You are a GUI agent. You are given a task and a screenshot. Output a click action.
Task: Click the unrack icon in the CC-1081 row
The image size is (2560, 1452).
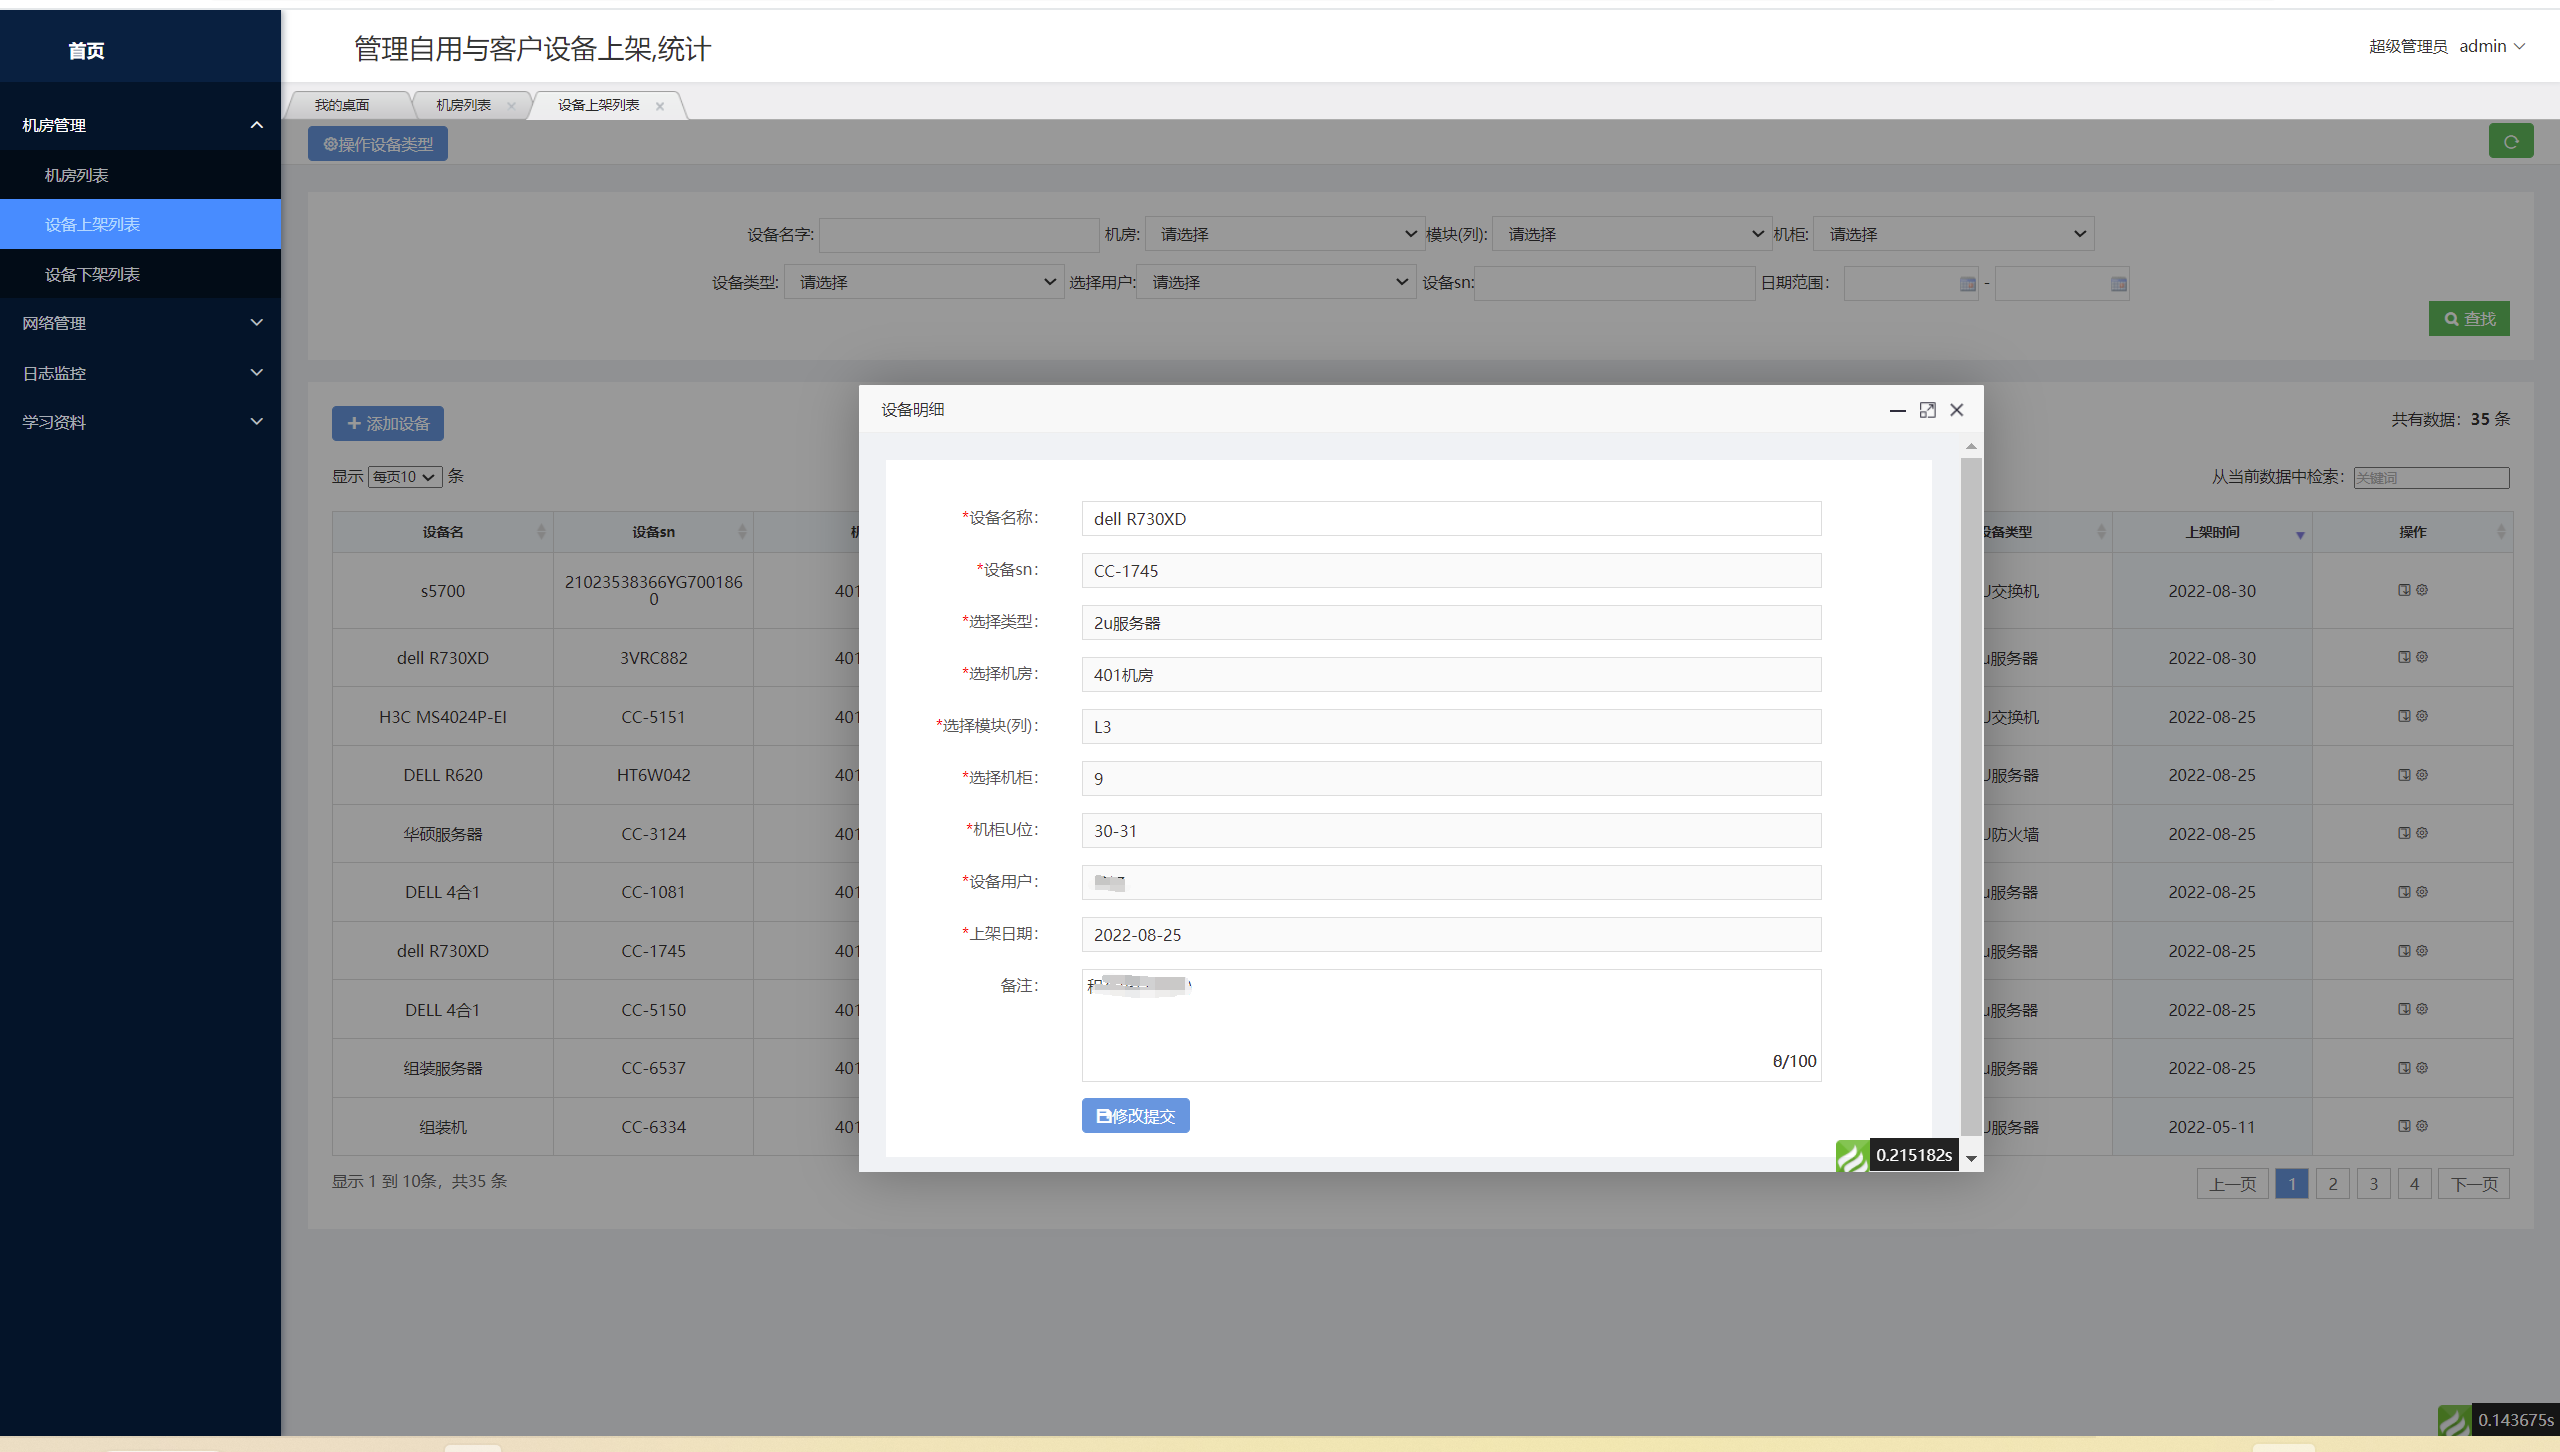[x=2404, y=892]
